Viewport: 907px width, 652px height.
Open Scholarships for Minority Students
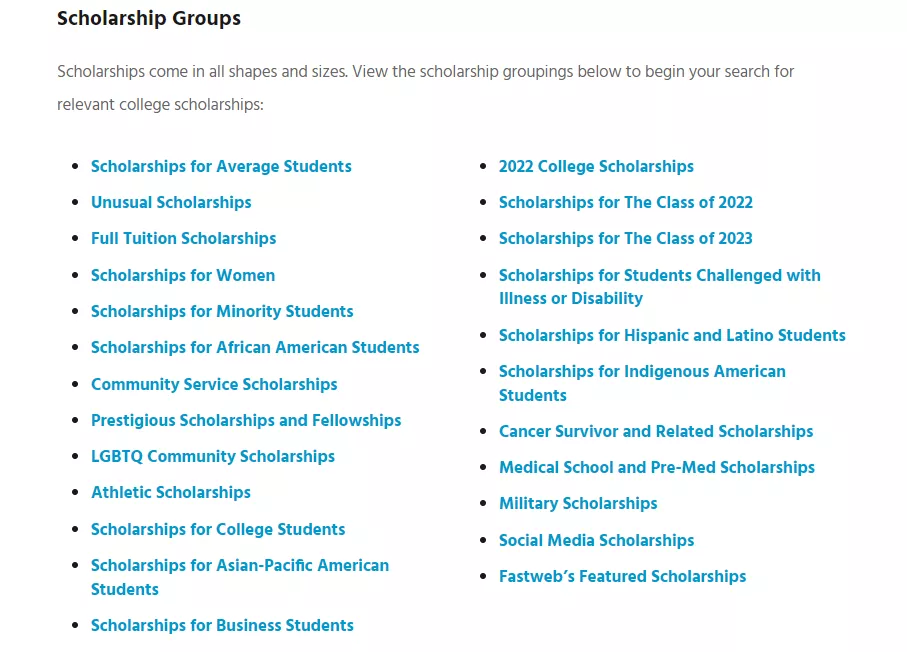click(222, 311)
